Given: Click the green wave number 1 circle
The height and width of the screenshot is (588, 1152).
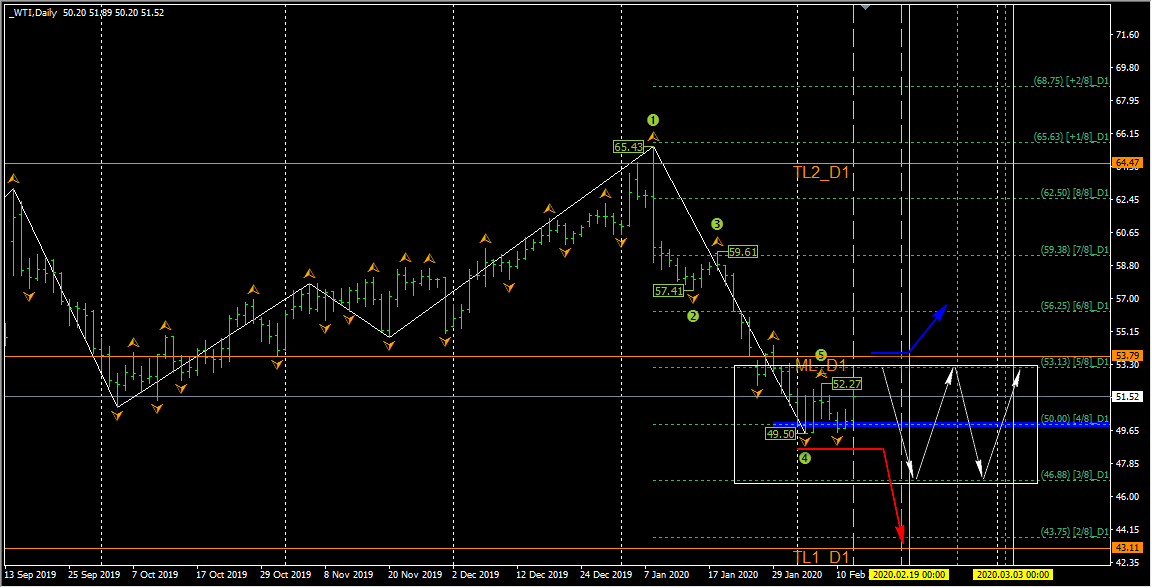Looking at the screenshot, I should pyautogui.click(x=652, y=120).
